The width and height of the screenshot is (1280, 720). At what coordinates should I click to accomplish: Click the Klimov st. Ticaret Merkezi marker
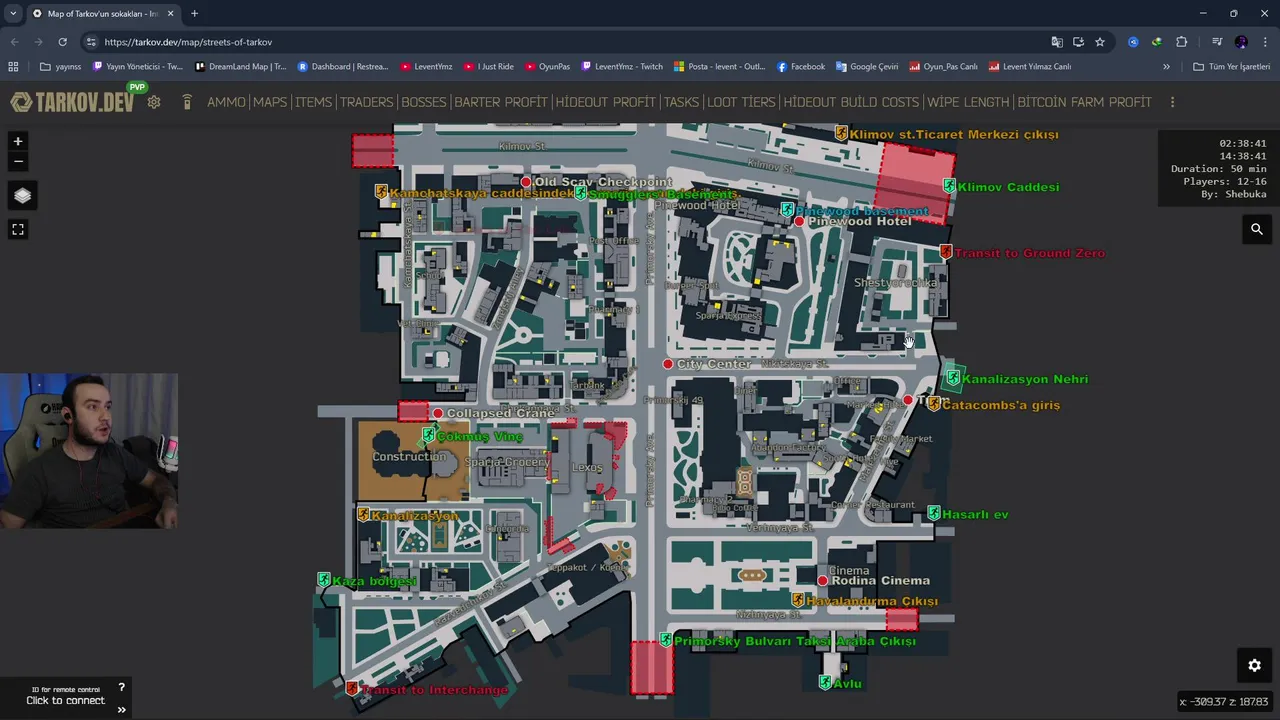click(x=841, y=134)
